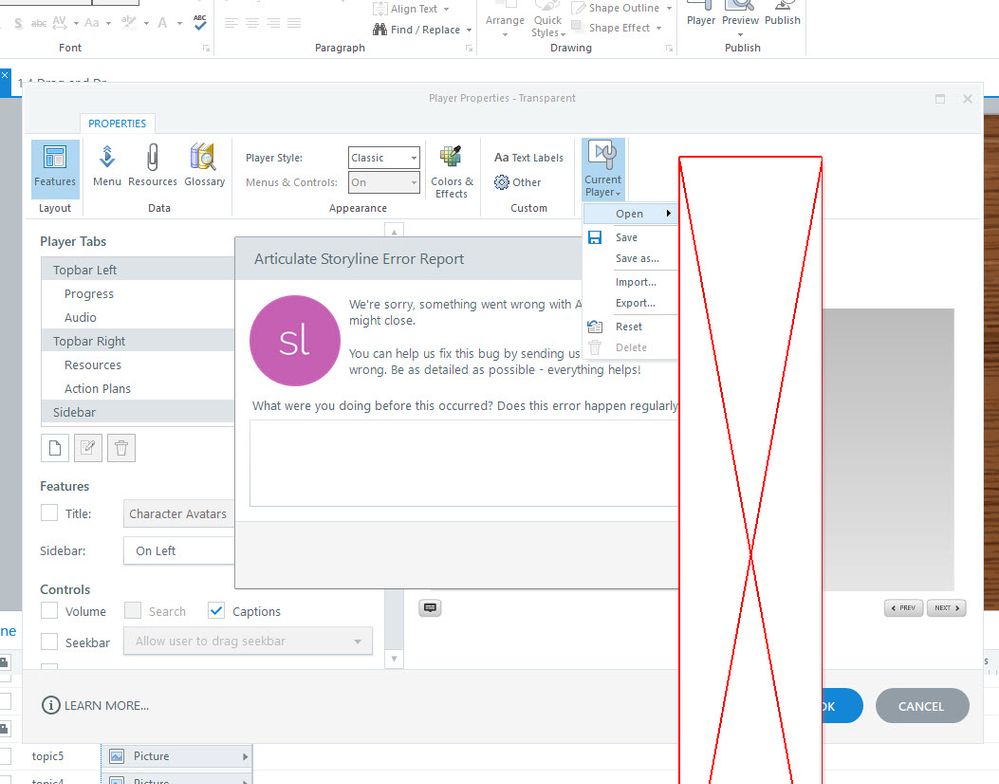Click the Reset menu item

[629, 327]
